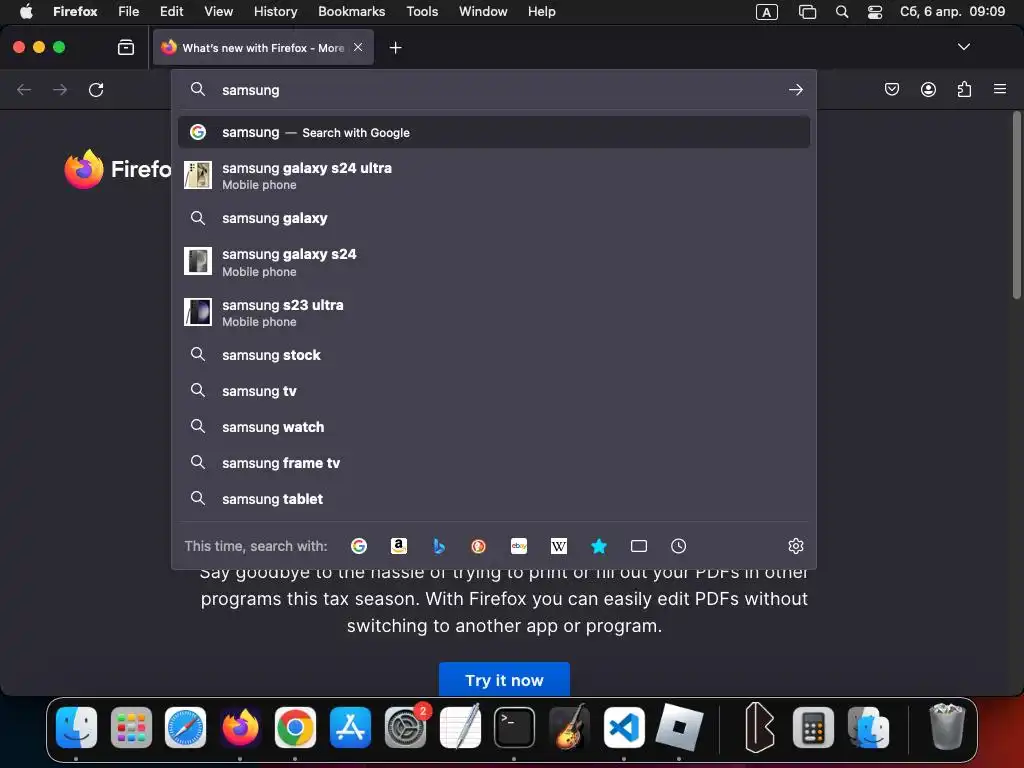Reload the current page
Screen dimensions: 1024x768
pos(96,89)
